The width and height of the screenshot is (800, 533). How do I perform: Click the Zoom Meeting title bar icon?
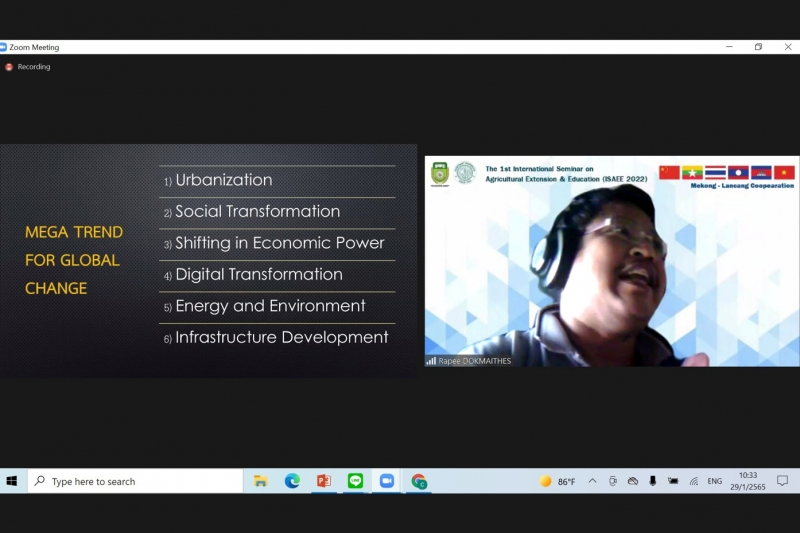[4, 47]
